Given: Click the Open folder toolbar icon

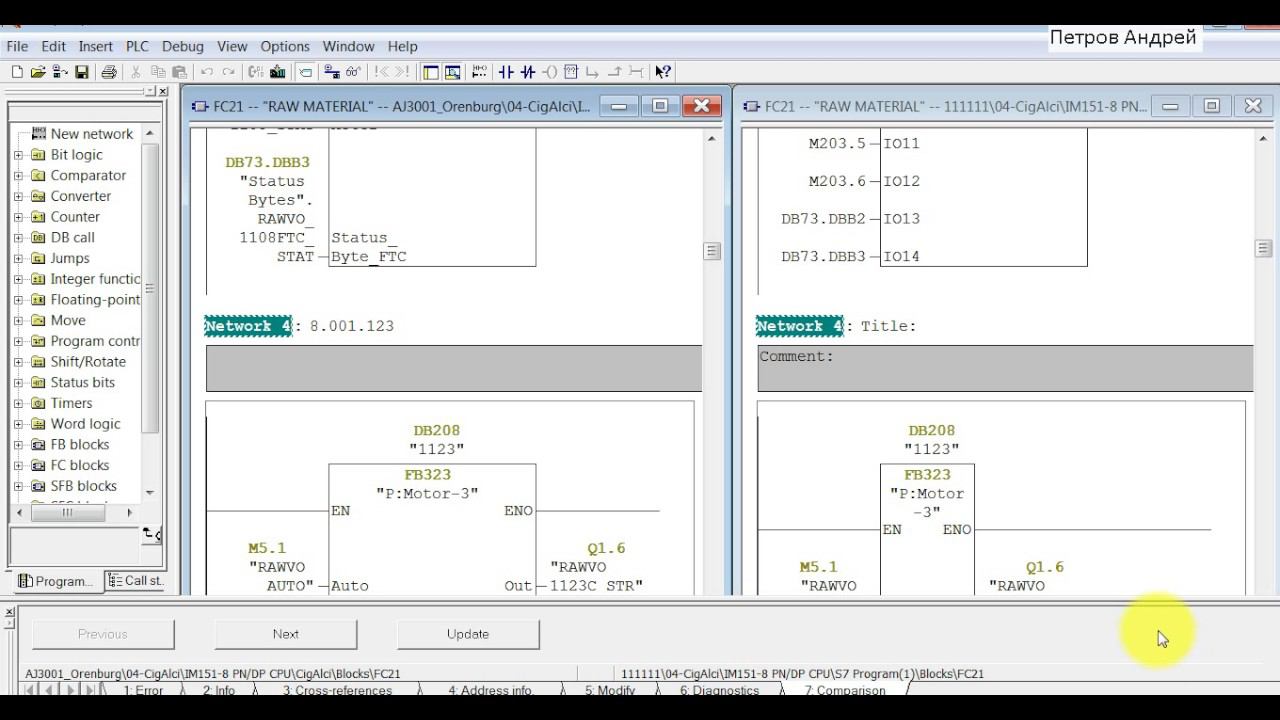Looking at the screenshot, I should click(38, 72).
